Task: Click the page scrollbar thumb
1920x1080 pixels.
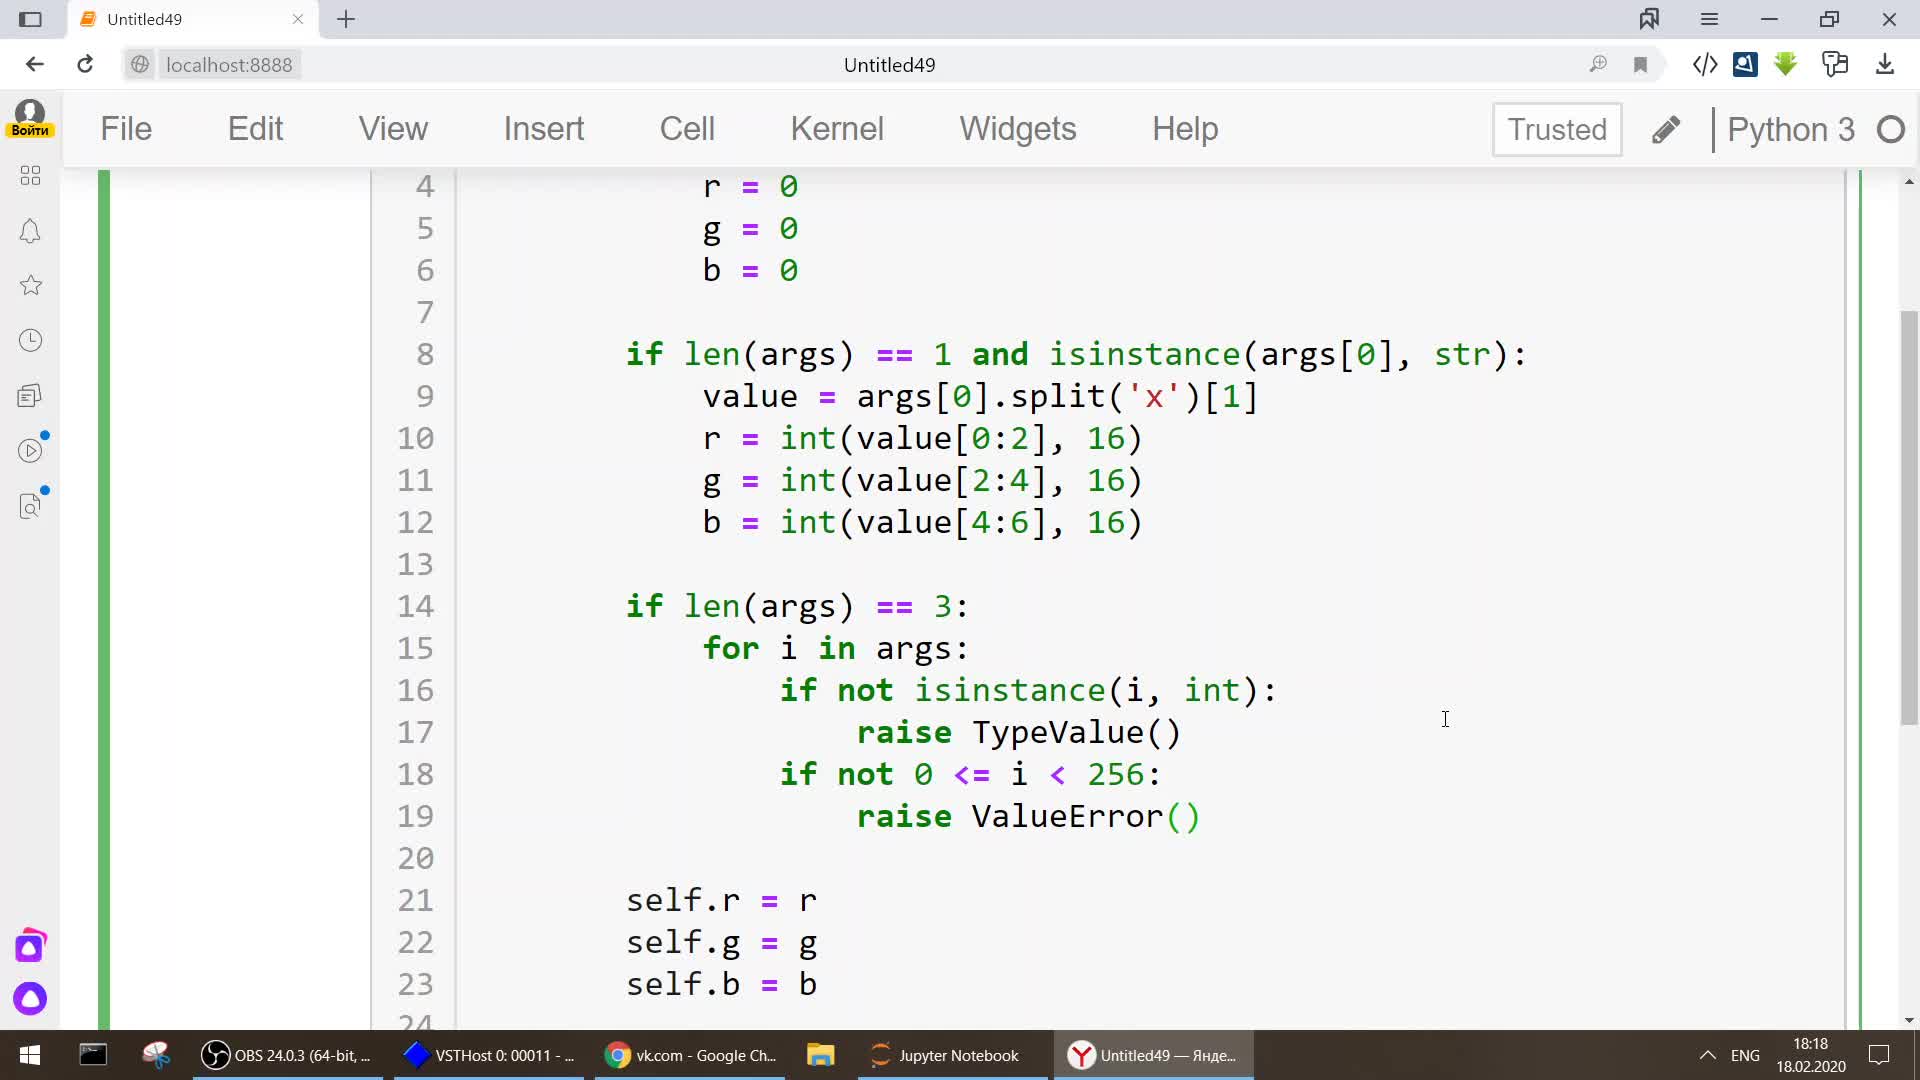Action: click(1909, 518)
